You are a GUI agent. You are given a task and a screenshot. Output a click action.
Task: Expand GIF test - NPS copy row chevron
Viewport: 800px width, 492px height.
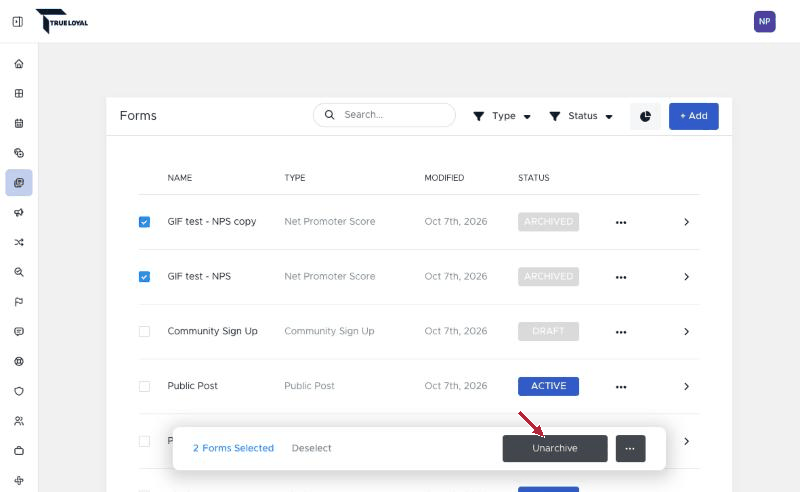pyautogui.click(x=686, y=222)
